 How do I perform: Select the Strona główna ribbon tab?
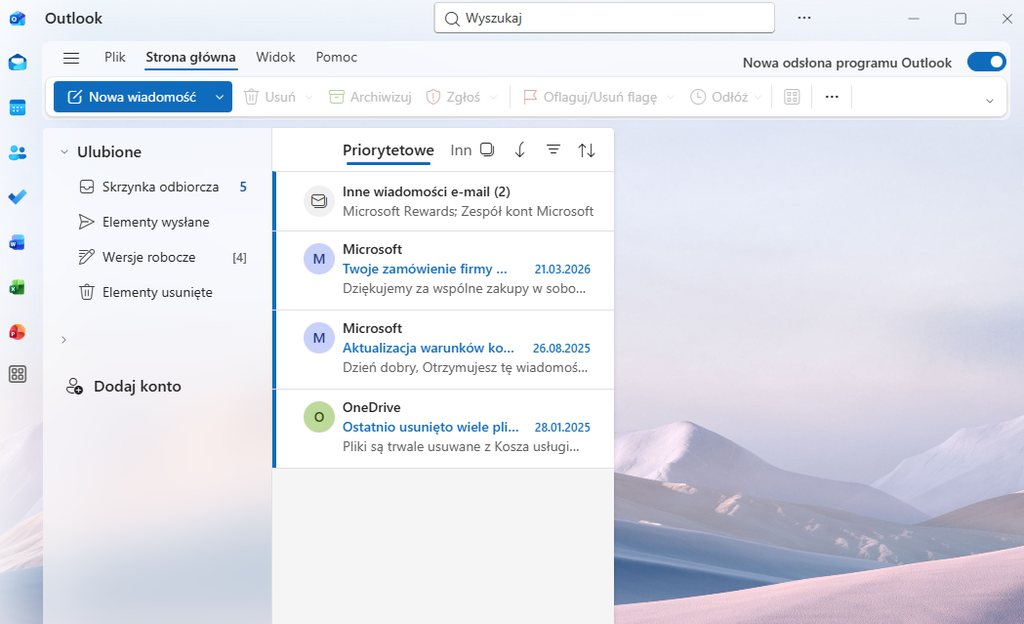pyautogui.click(x=191, y=57)
